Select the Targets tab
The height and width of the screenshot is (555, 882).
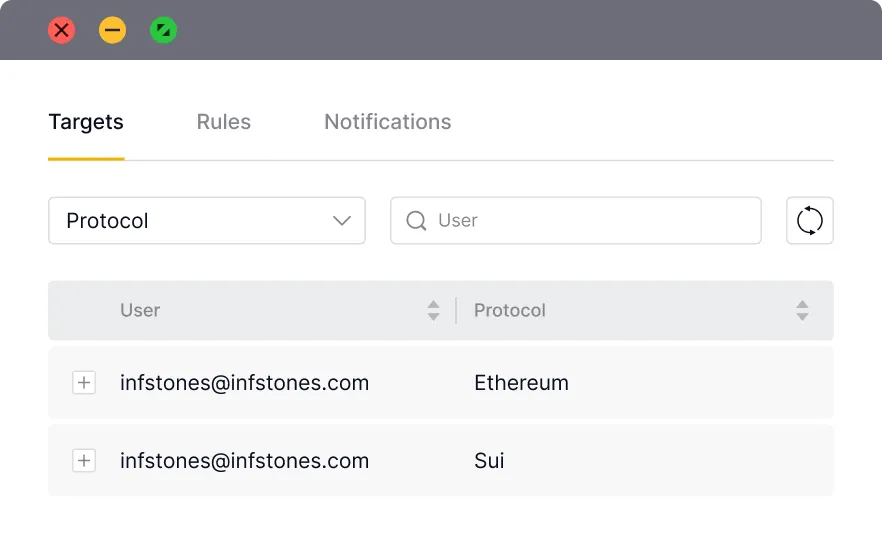coord(86,122)
